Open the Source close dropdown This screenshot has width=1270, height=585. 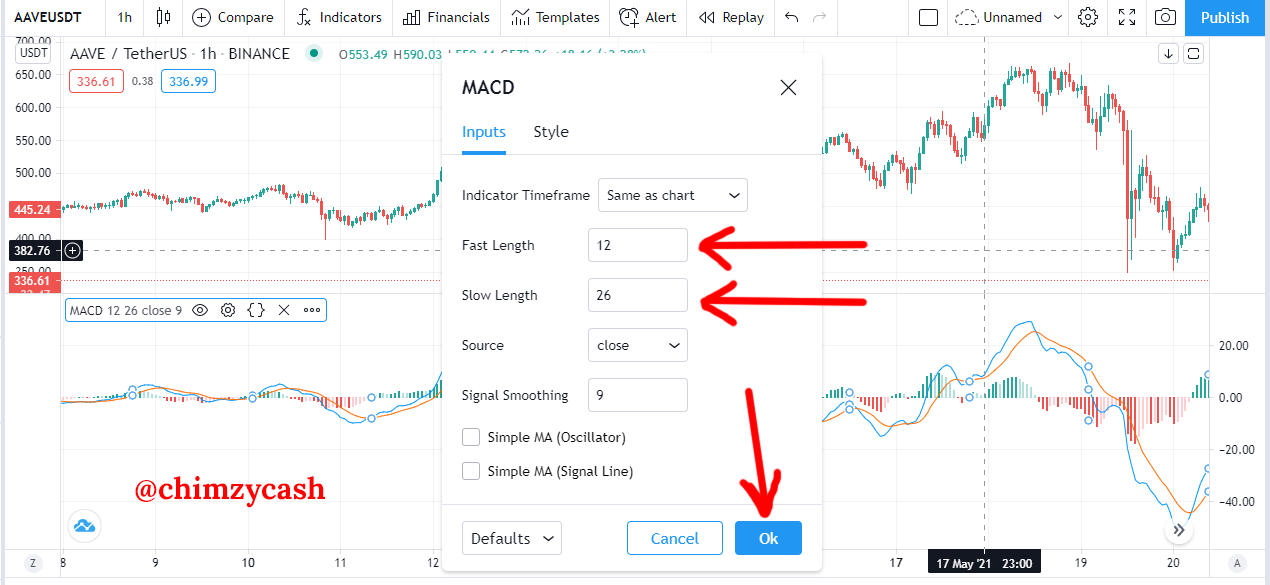(638, 345)
